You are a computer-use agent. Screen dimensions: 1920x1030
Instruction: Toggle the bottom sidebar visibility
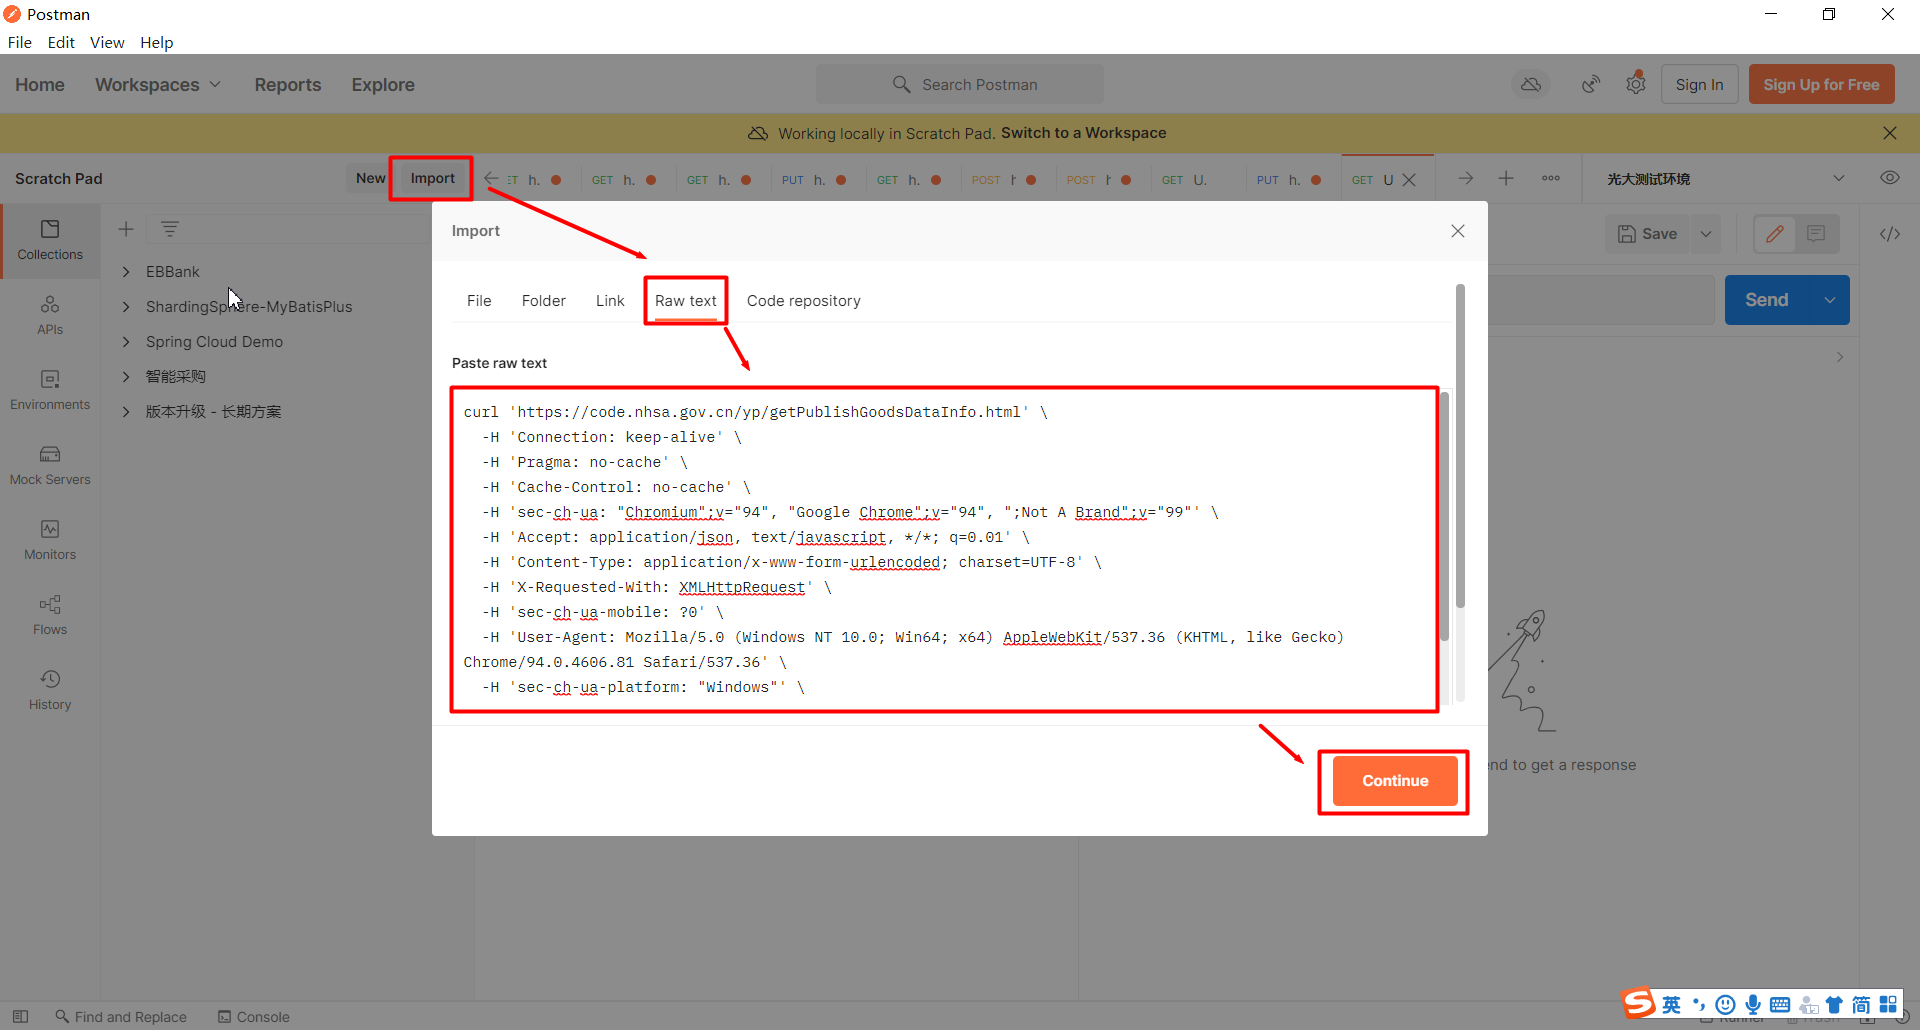coord(21,1016)
